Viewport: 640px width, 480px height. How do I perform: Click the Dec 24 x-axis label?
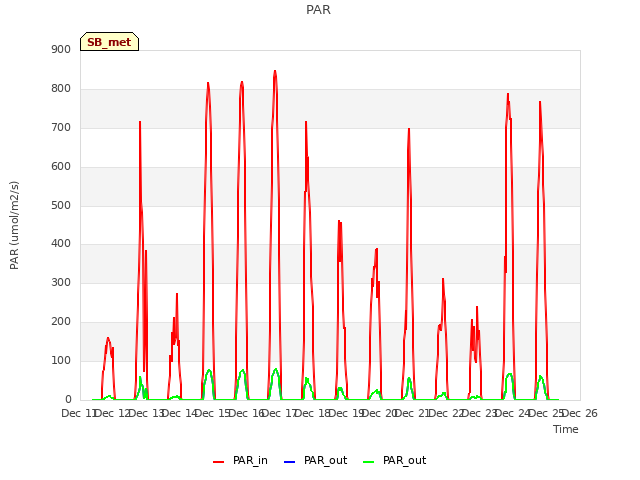click(x=513, y=413)
